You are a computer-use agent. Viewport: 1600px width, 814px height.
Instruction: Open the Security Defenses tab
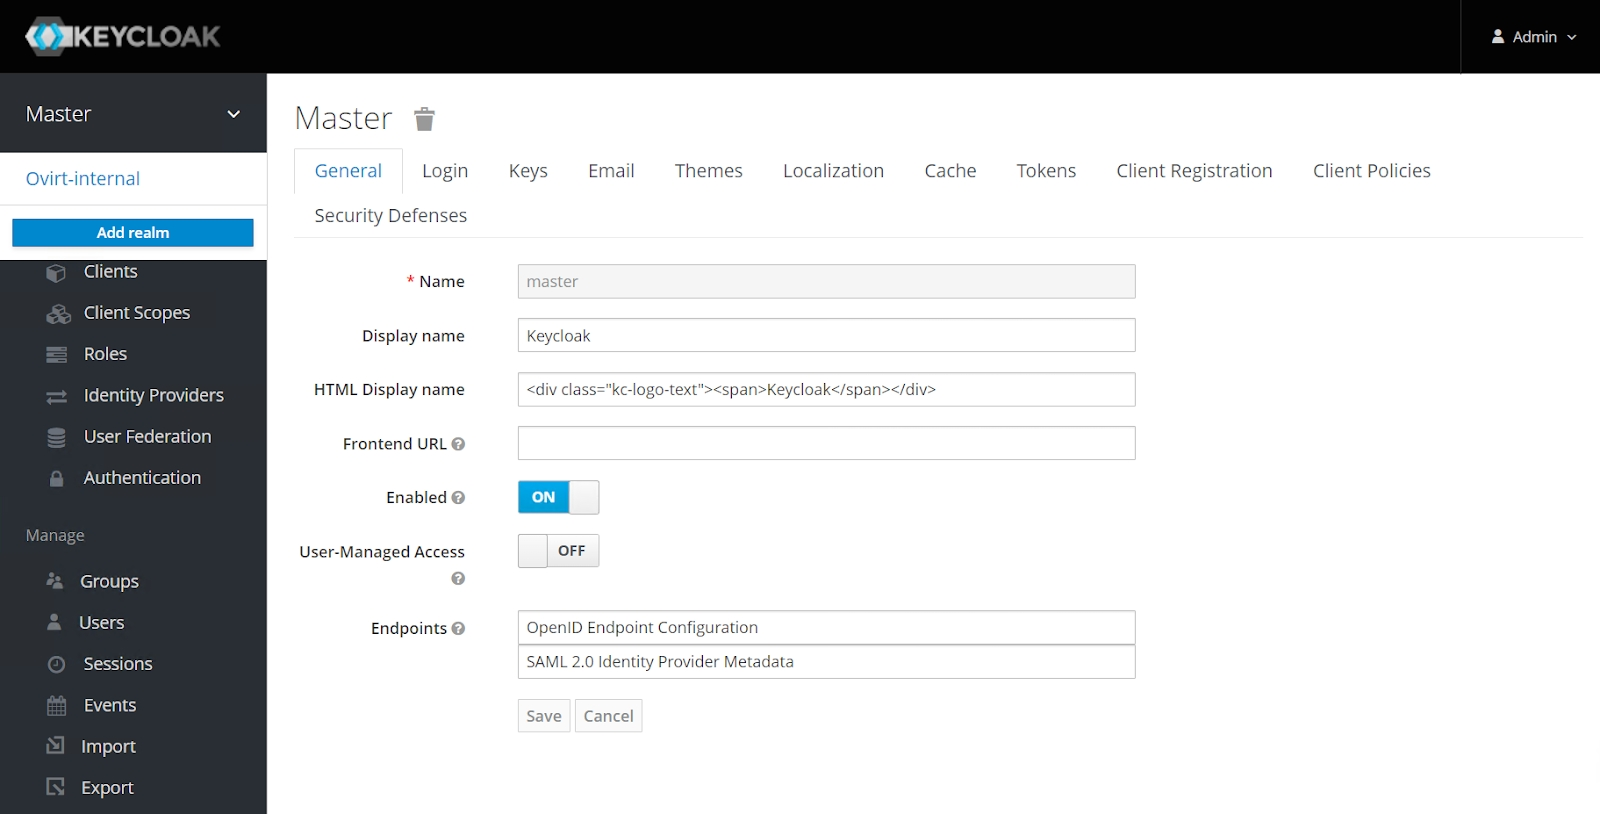click(390, 216)
